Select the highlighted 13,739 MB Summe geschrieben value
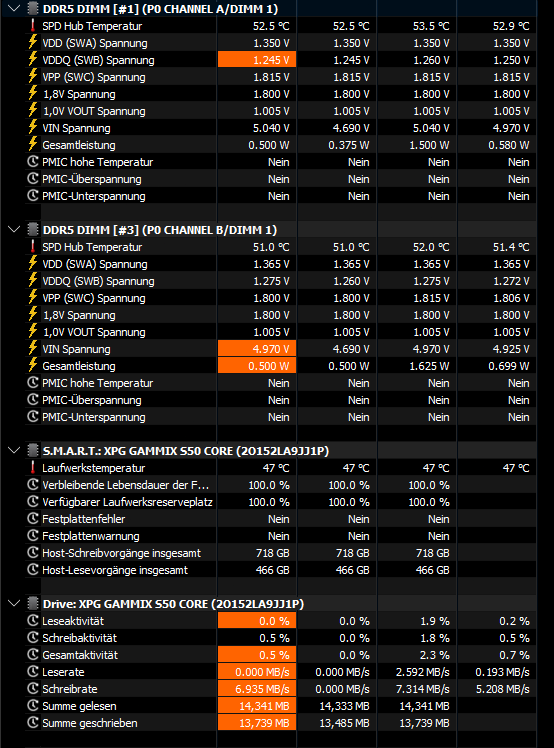 click(257, 723)
